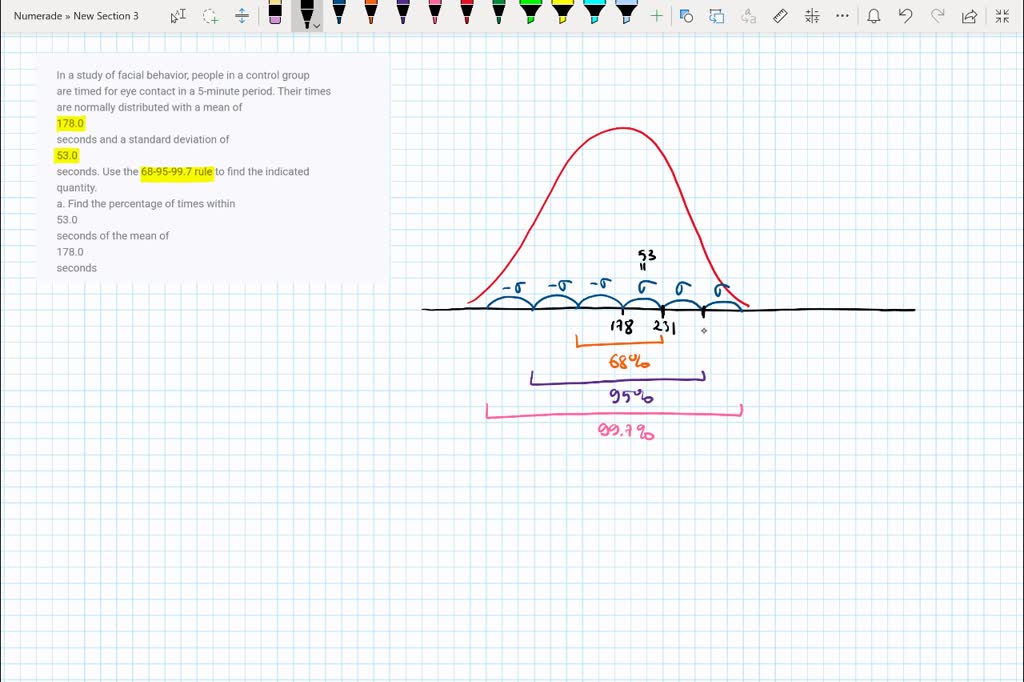This screenshot has width=1024, height=682.
Task: Click the highlighted 53.0 standard deviation value
Action: pos(67,155)
